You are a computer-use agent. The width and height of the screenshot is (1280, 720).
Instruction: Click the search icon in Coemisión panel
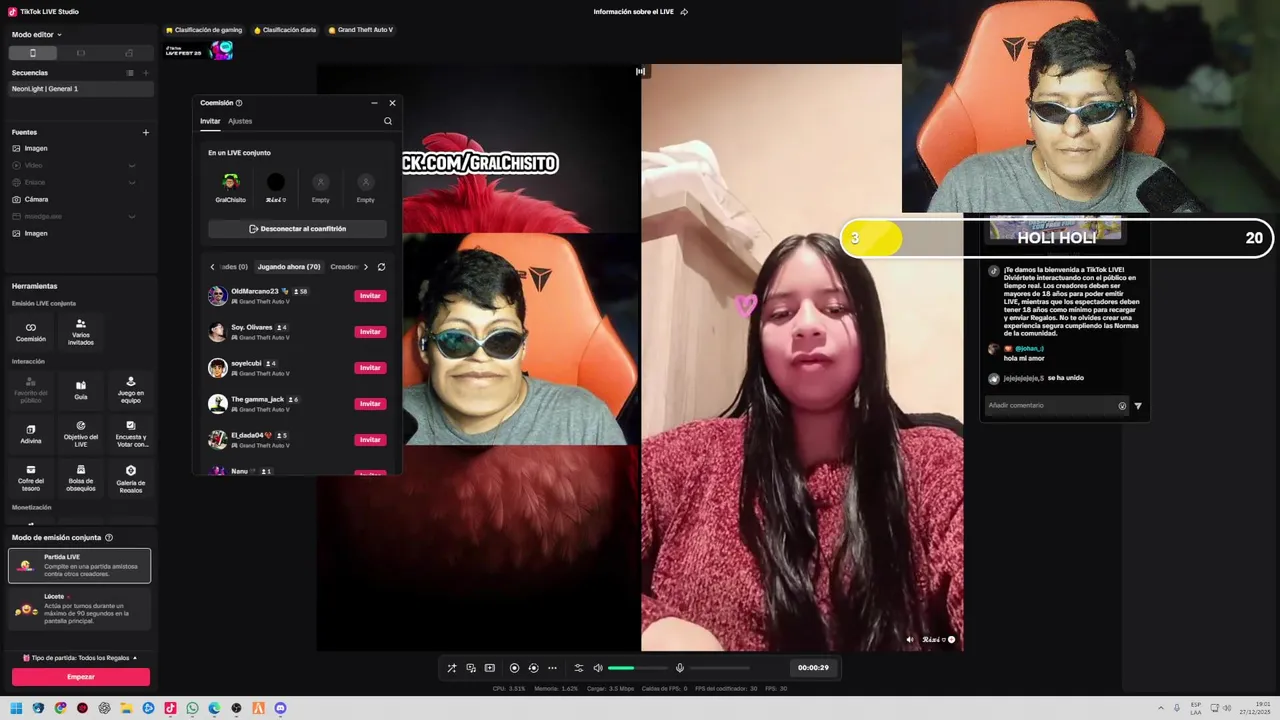(x=388, y=121)
